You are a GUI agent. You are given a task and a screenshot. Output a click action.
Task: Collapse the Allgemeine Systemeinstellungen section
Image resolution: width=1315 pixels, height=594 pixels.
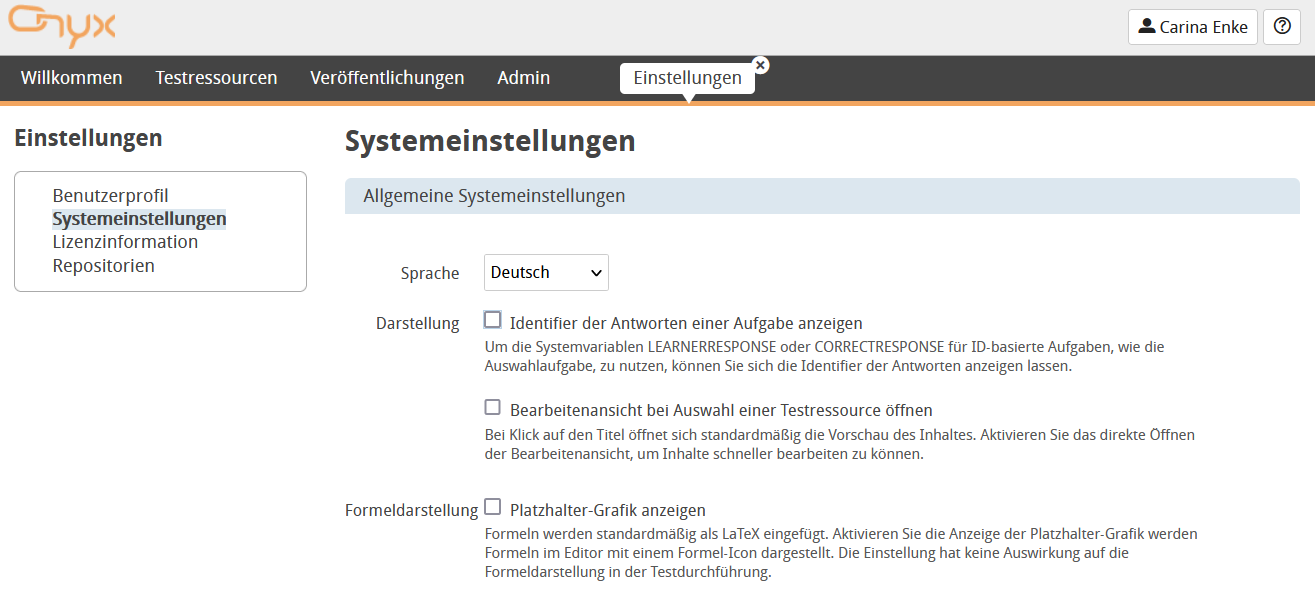[x=493, y=196]
